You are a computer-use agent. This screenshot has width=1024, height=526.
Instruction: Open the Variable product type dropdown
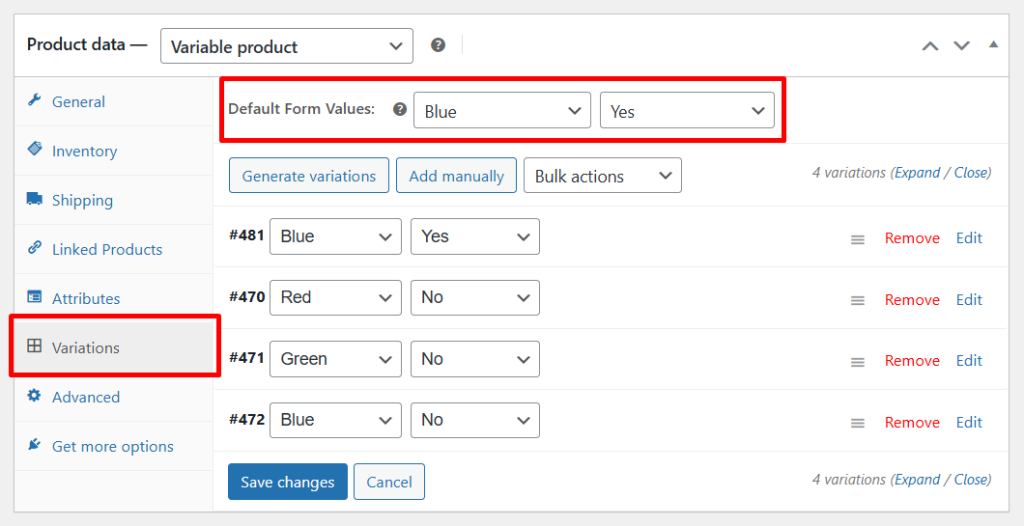[287, 46]
